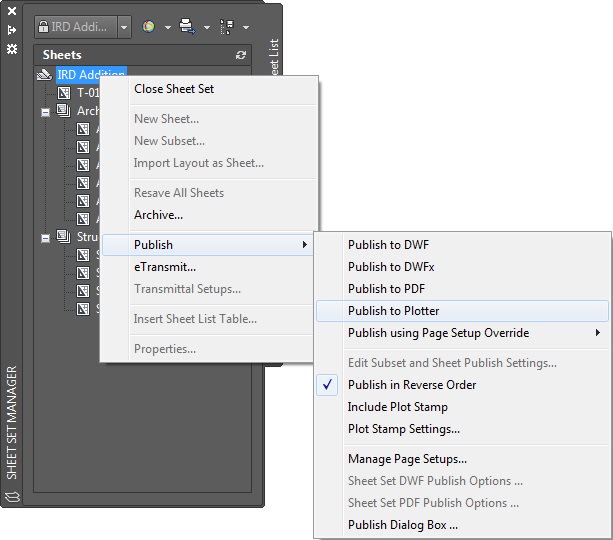This screenshot has height=540, width=613.
Task: Select Publish to PDF
Action: click(x=462, y=289)
